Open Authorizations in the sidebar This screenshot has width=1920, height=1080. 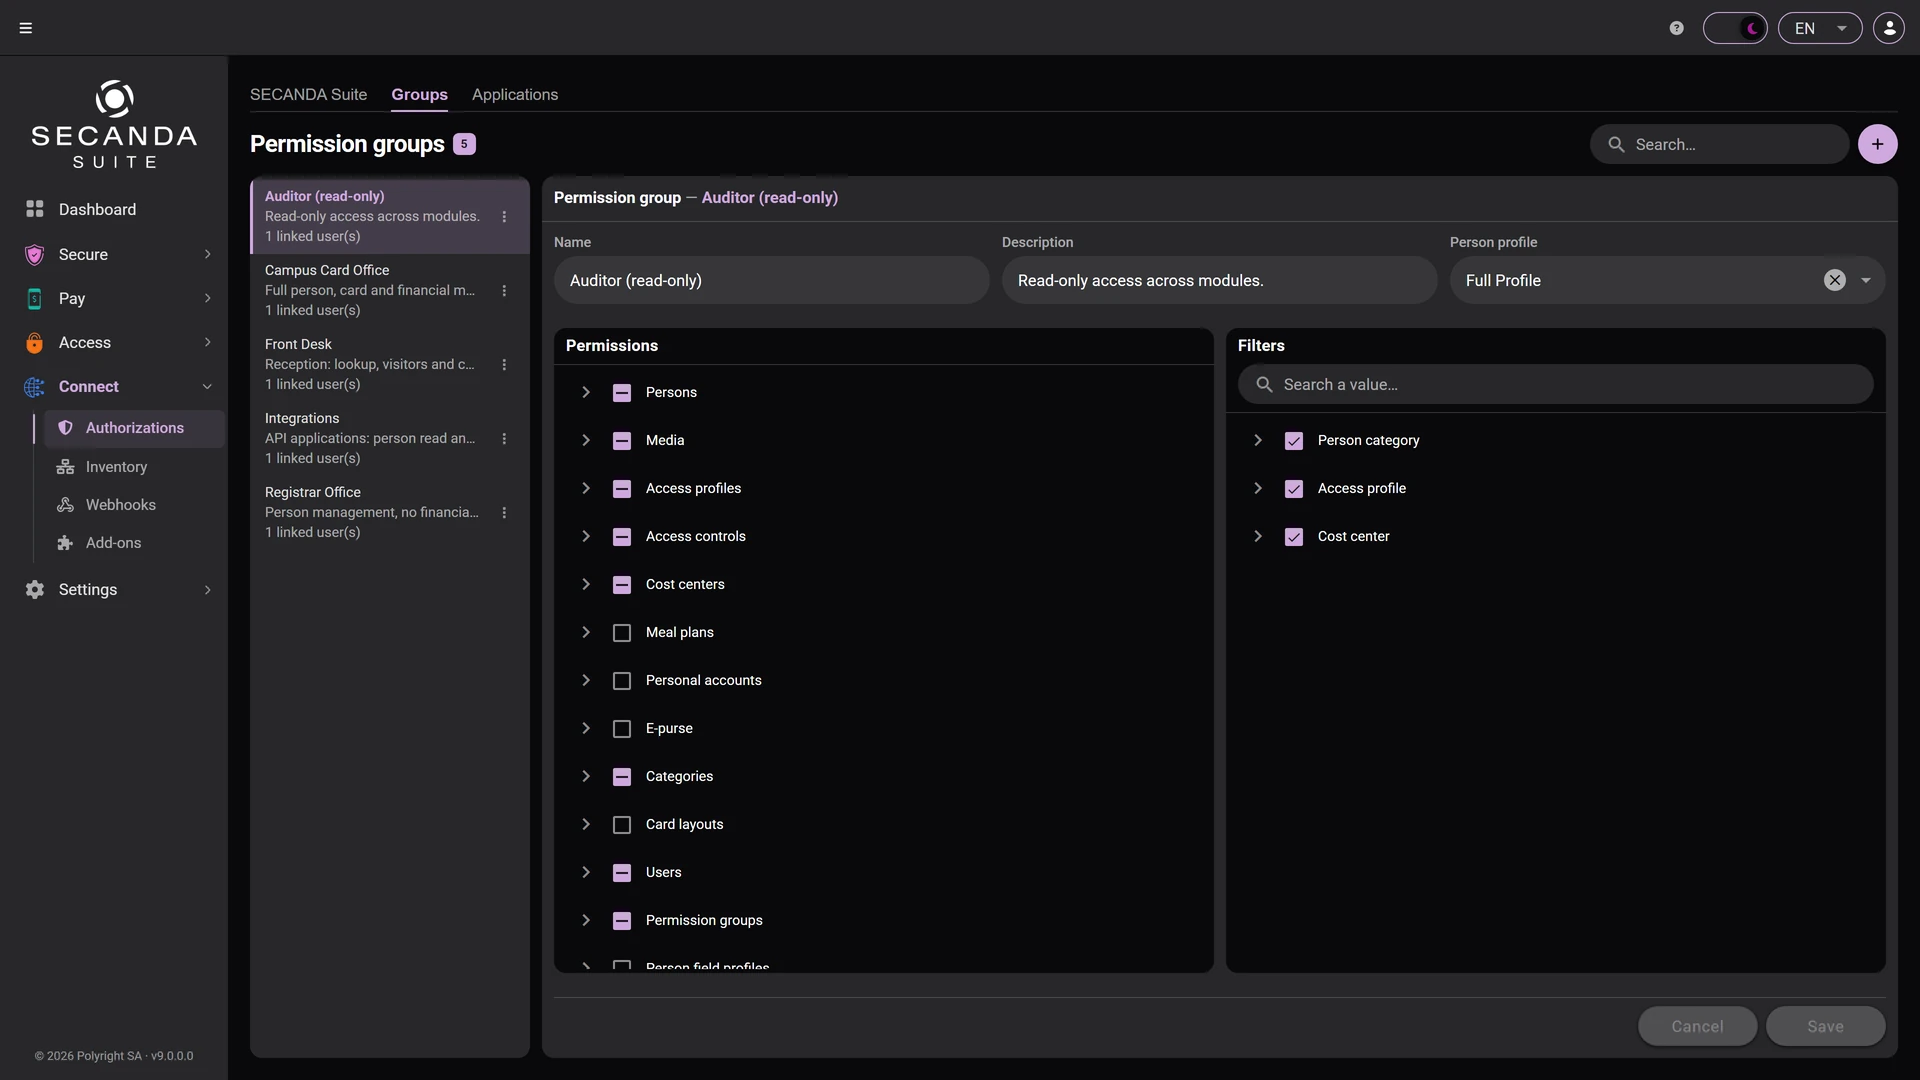pyautogui.click(x=134, y=428)
